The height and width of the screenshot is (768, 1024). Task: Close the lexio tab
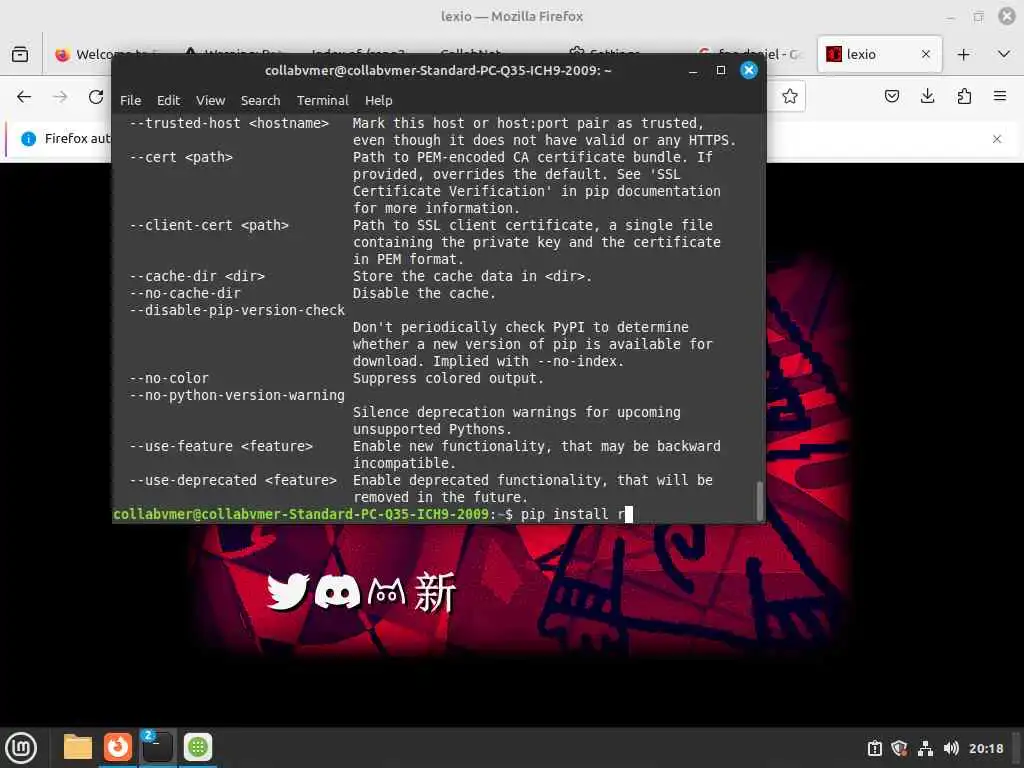(x=925, y=54)
